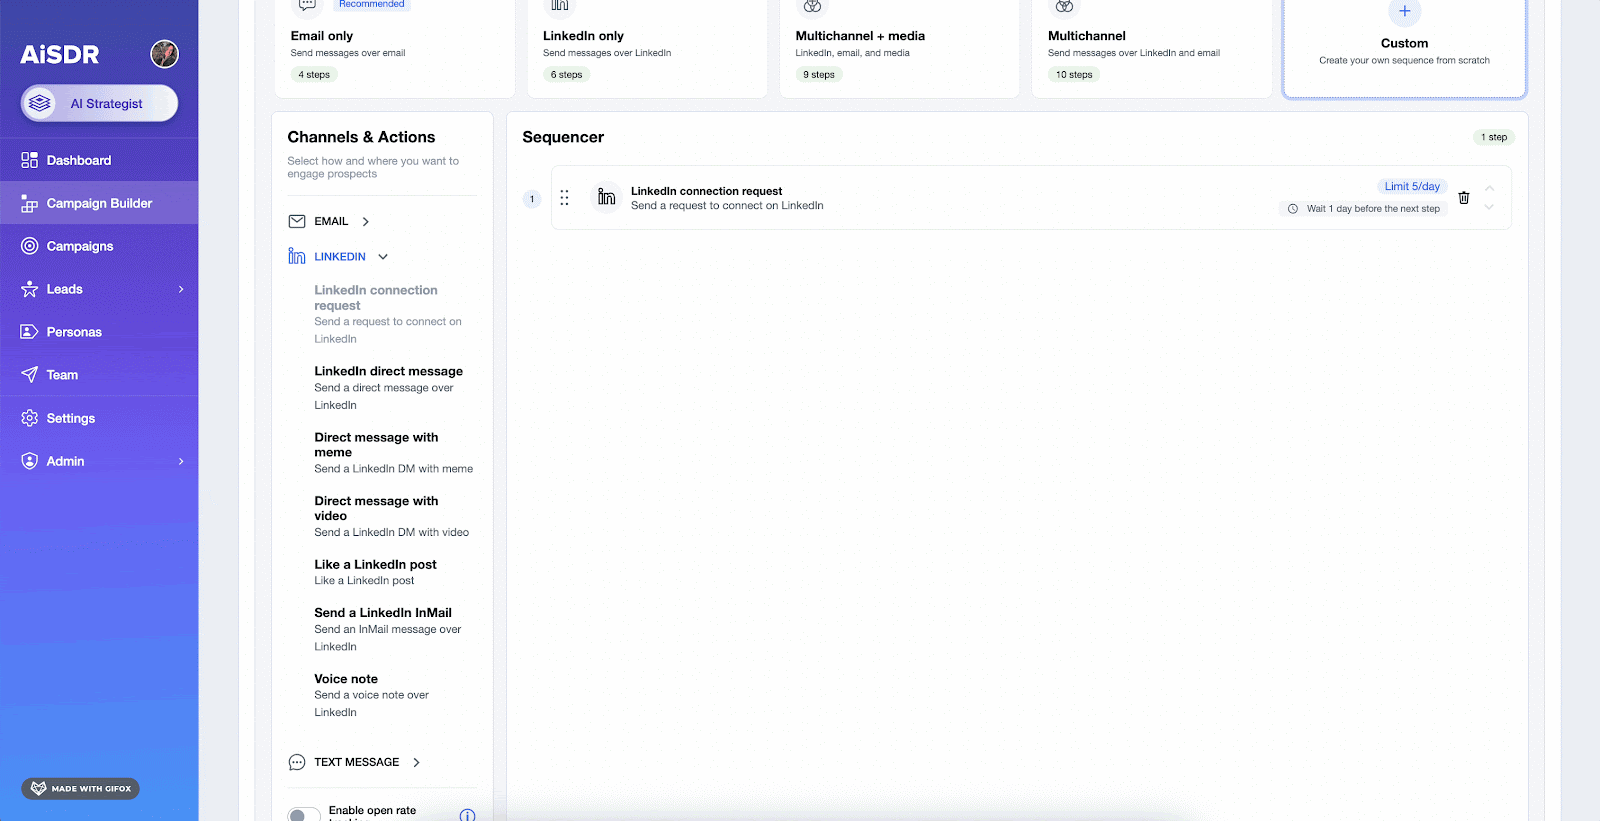
Task: Expand the Leads submenu arrow
Action: point(181,289)
